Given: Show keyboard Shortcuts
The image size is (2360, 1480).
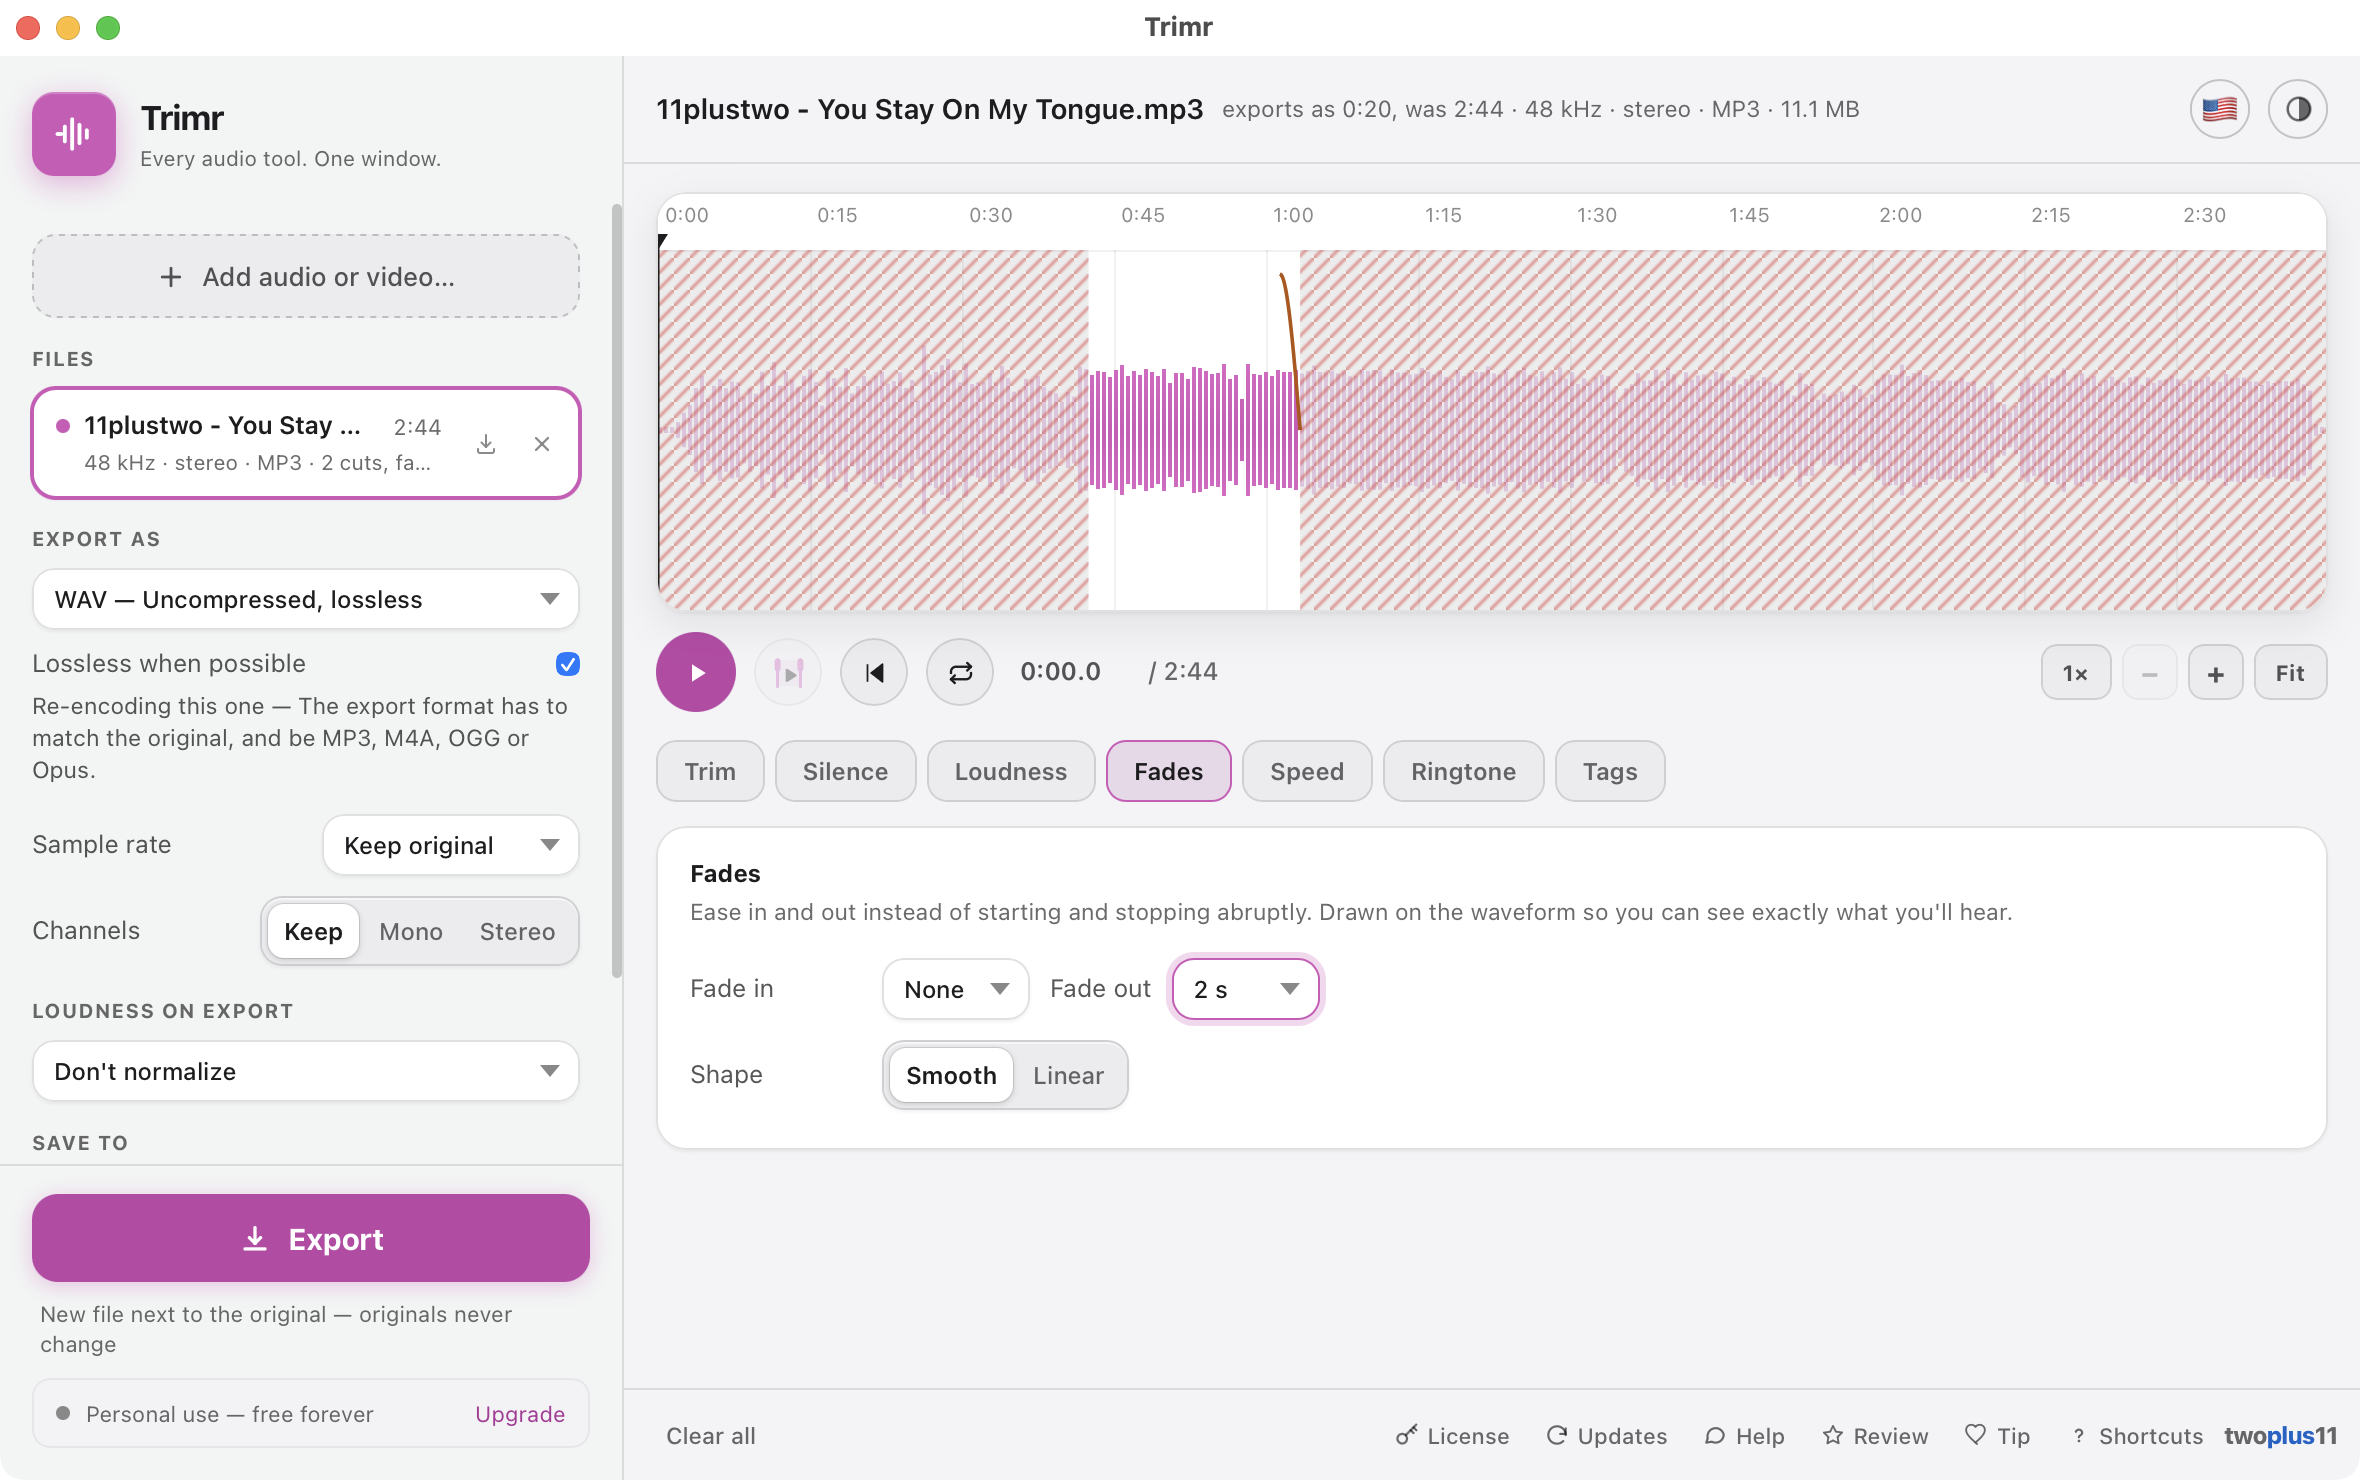Looking at the screenshot, I should click(2137, 1436).
